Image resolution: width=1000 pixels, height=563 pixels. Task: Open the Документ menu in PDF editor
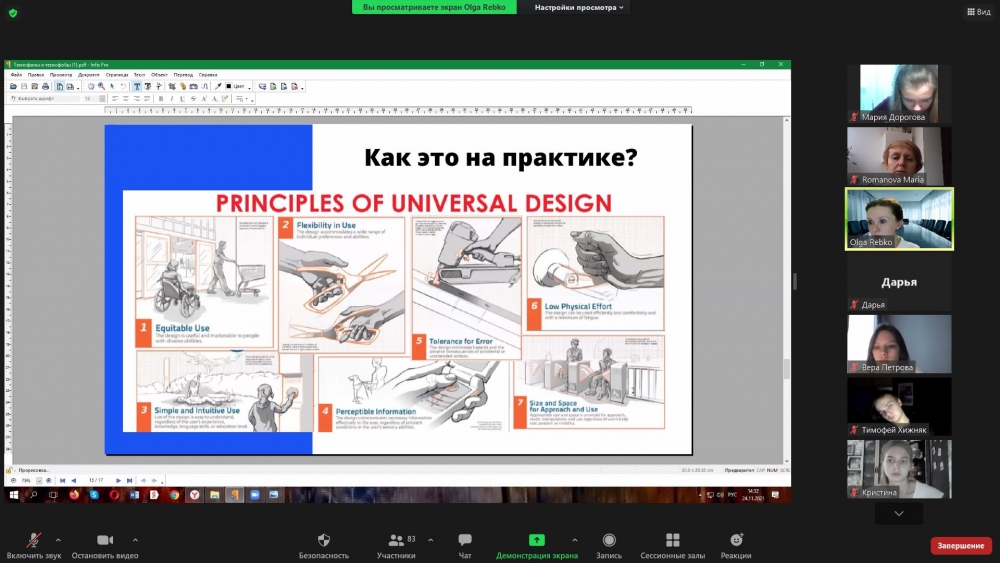[89, 75]
